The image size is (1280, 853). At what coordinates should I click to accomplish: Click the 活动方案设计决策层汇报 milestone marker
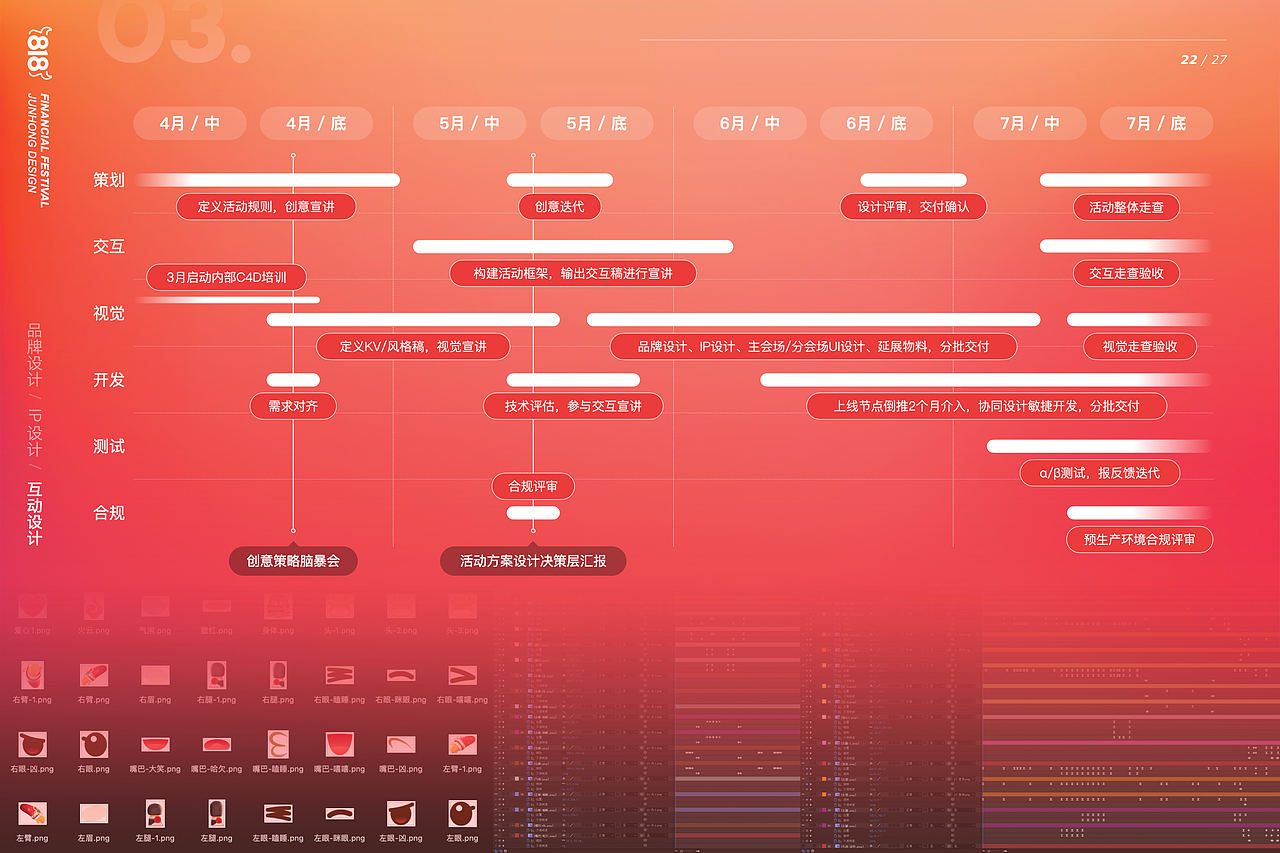pos(533,561)
